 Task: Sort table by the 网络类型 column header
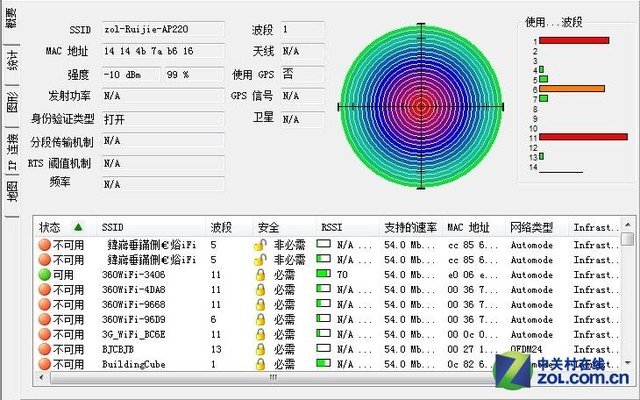pos(537,227)
